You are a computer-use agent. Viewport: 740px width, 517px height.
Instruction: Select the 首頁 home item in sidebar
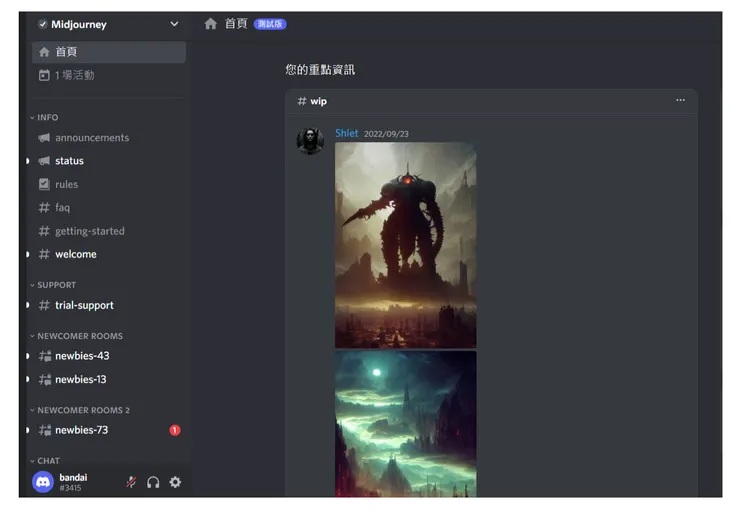click(109, 52)
